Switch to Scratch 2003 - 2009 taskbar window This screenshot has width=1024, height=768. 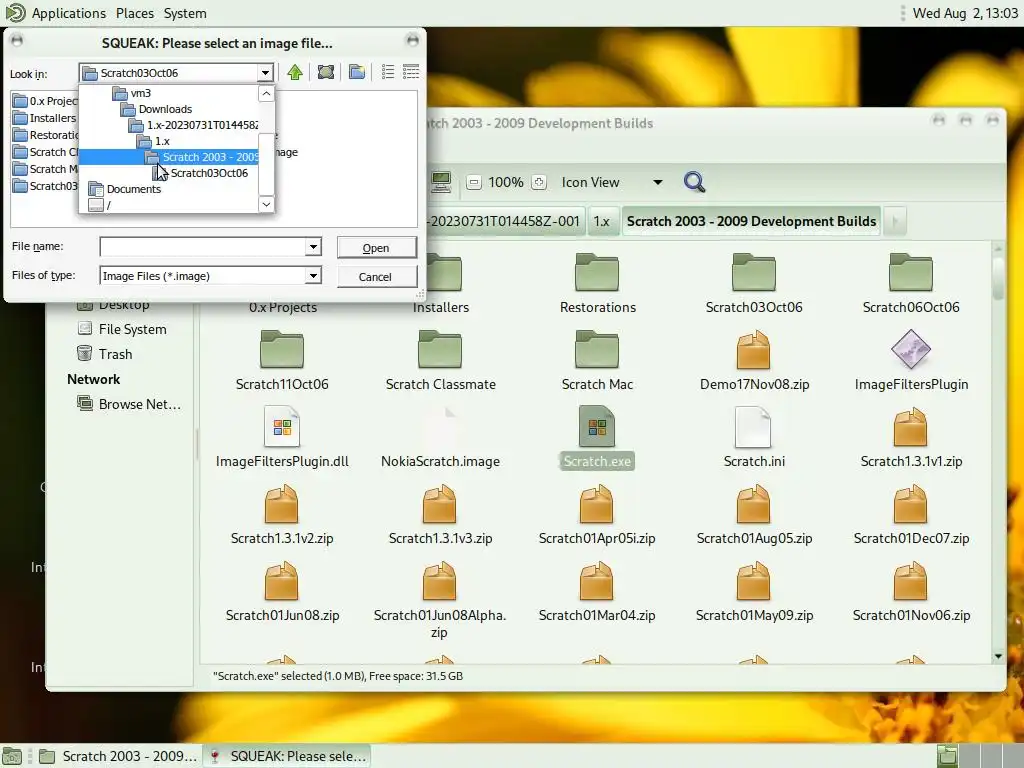pos(118,756)
